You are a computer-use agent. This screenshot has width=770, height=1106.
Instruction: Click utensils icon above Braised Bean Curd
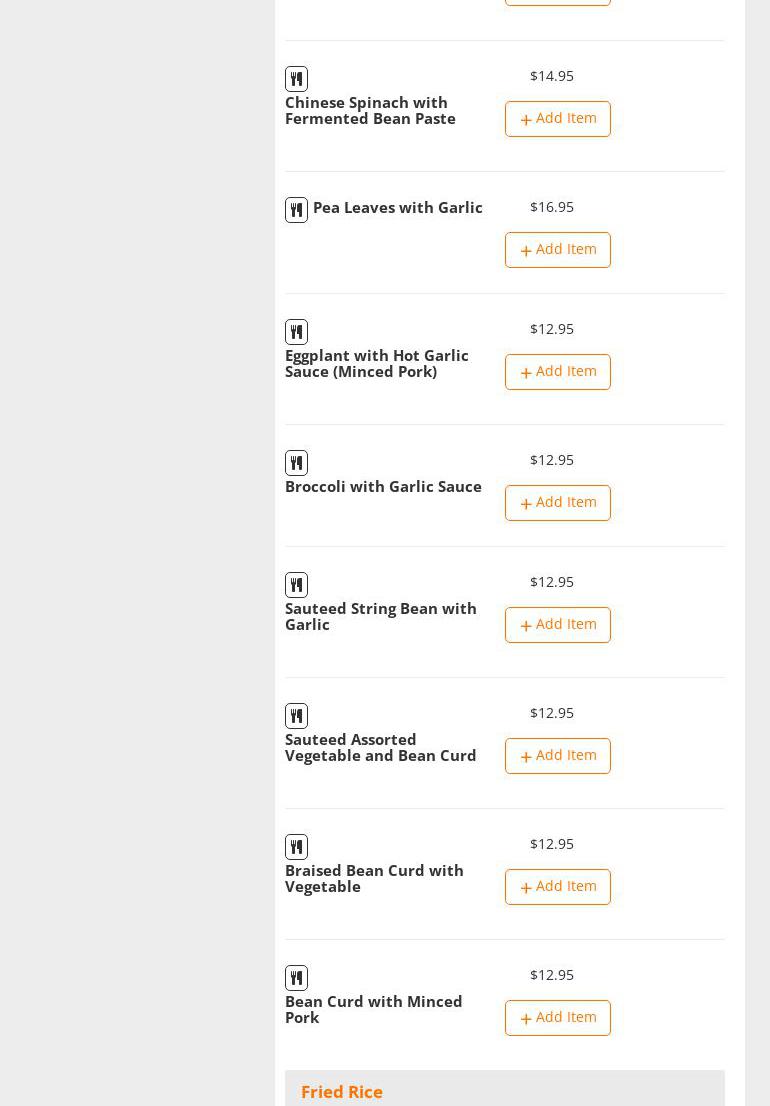coord(296,847)
